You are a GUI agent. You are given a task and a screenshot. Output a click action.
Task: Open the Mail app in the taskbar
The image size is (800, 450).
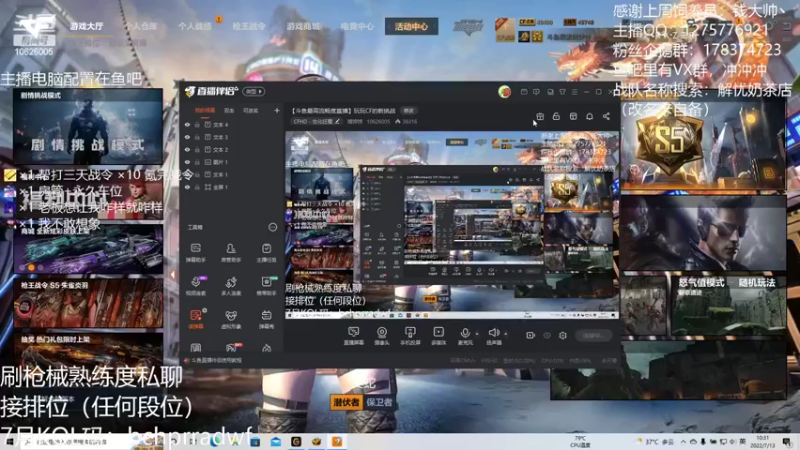tap(276, 442)
